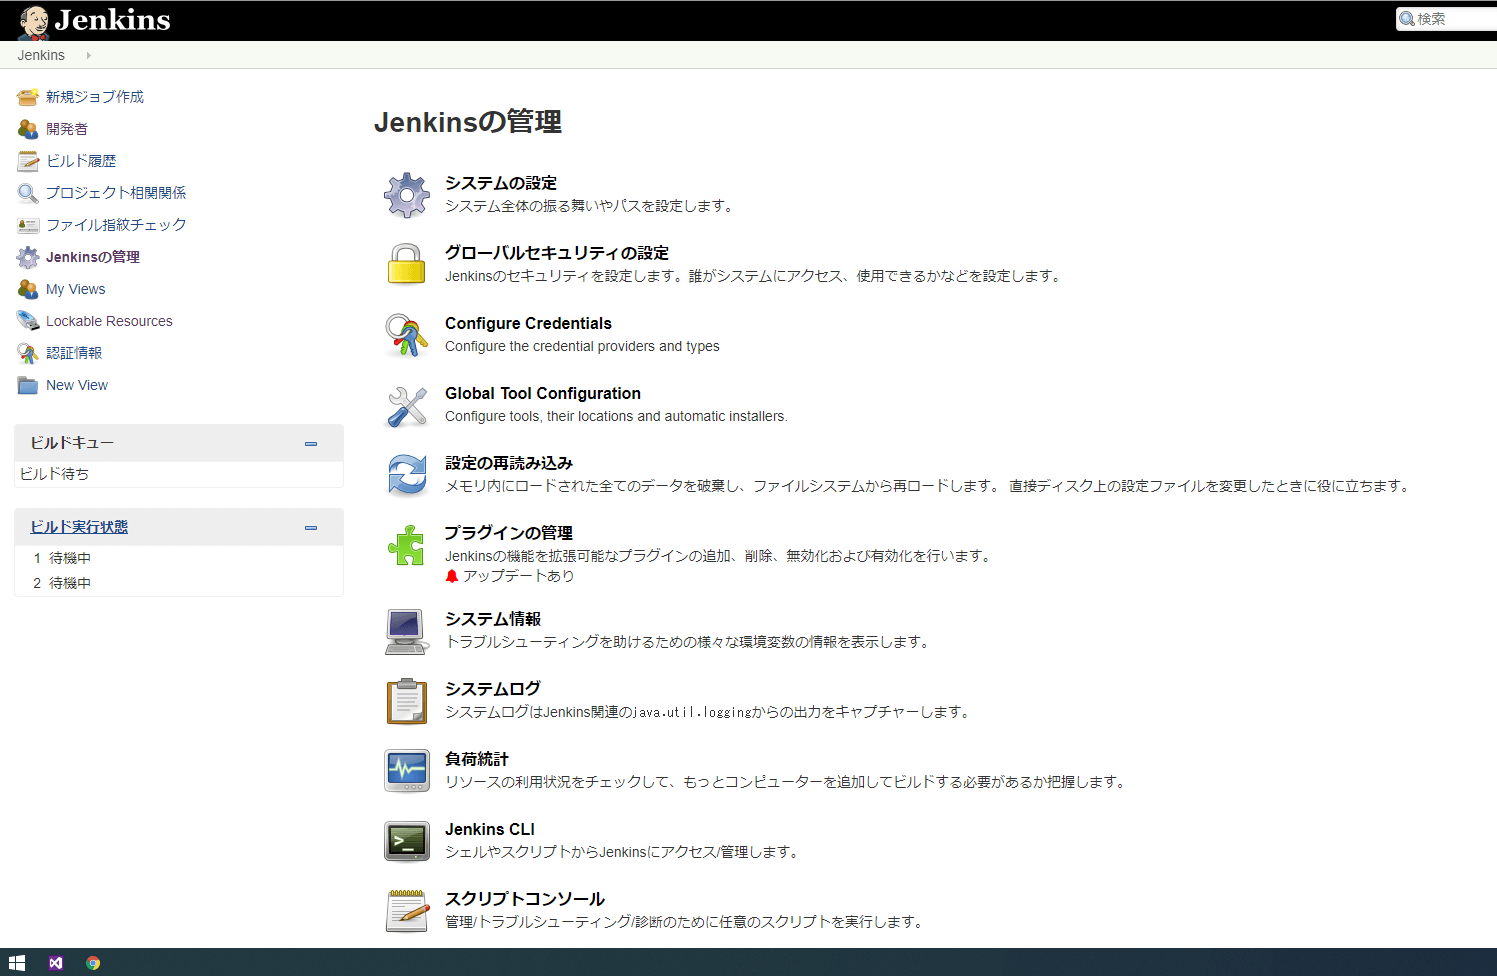Screen dimensions: 1497x976
Task: Open システムログ title link
Action: 493,689
